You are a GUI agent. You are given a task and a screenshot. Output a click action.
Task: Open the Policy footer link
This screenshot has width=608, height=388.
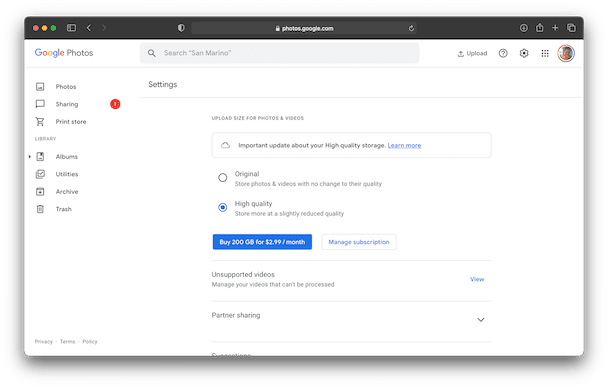tap(90, 341)
